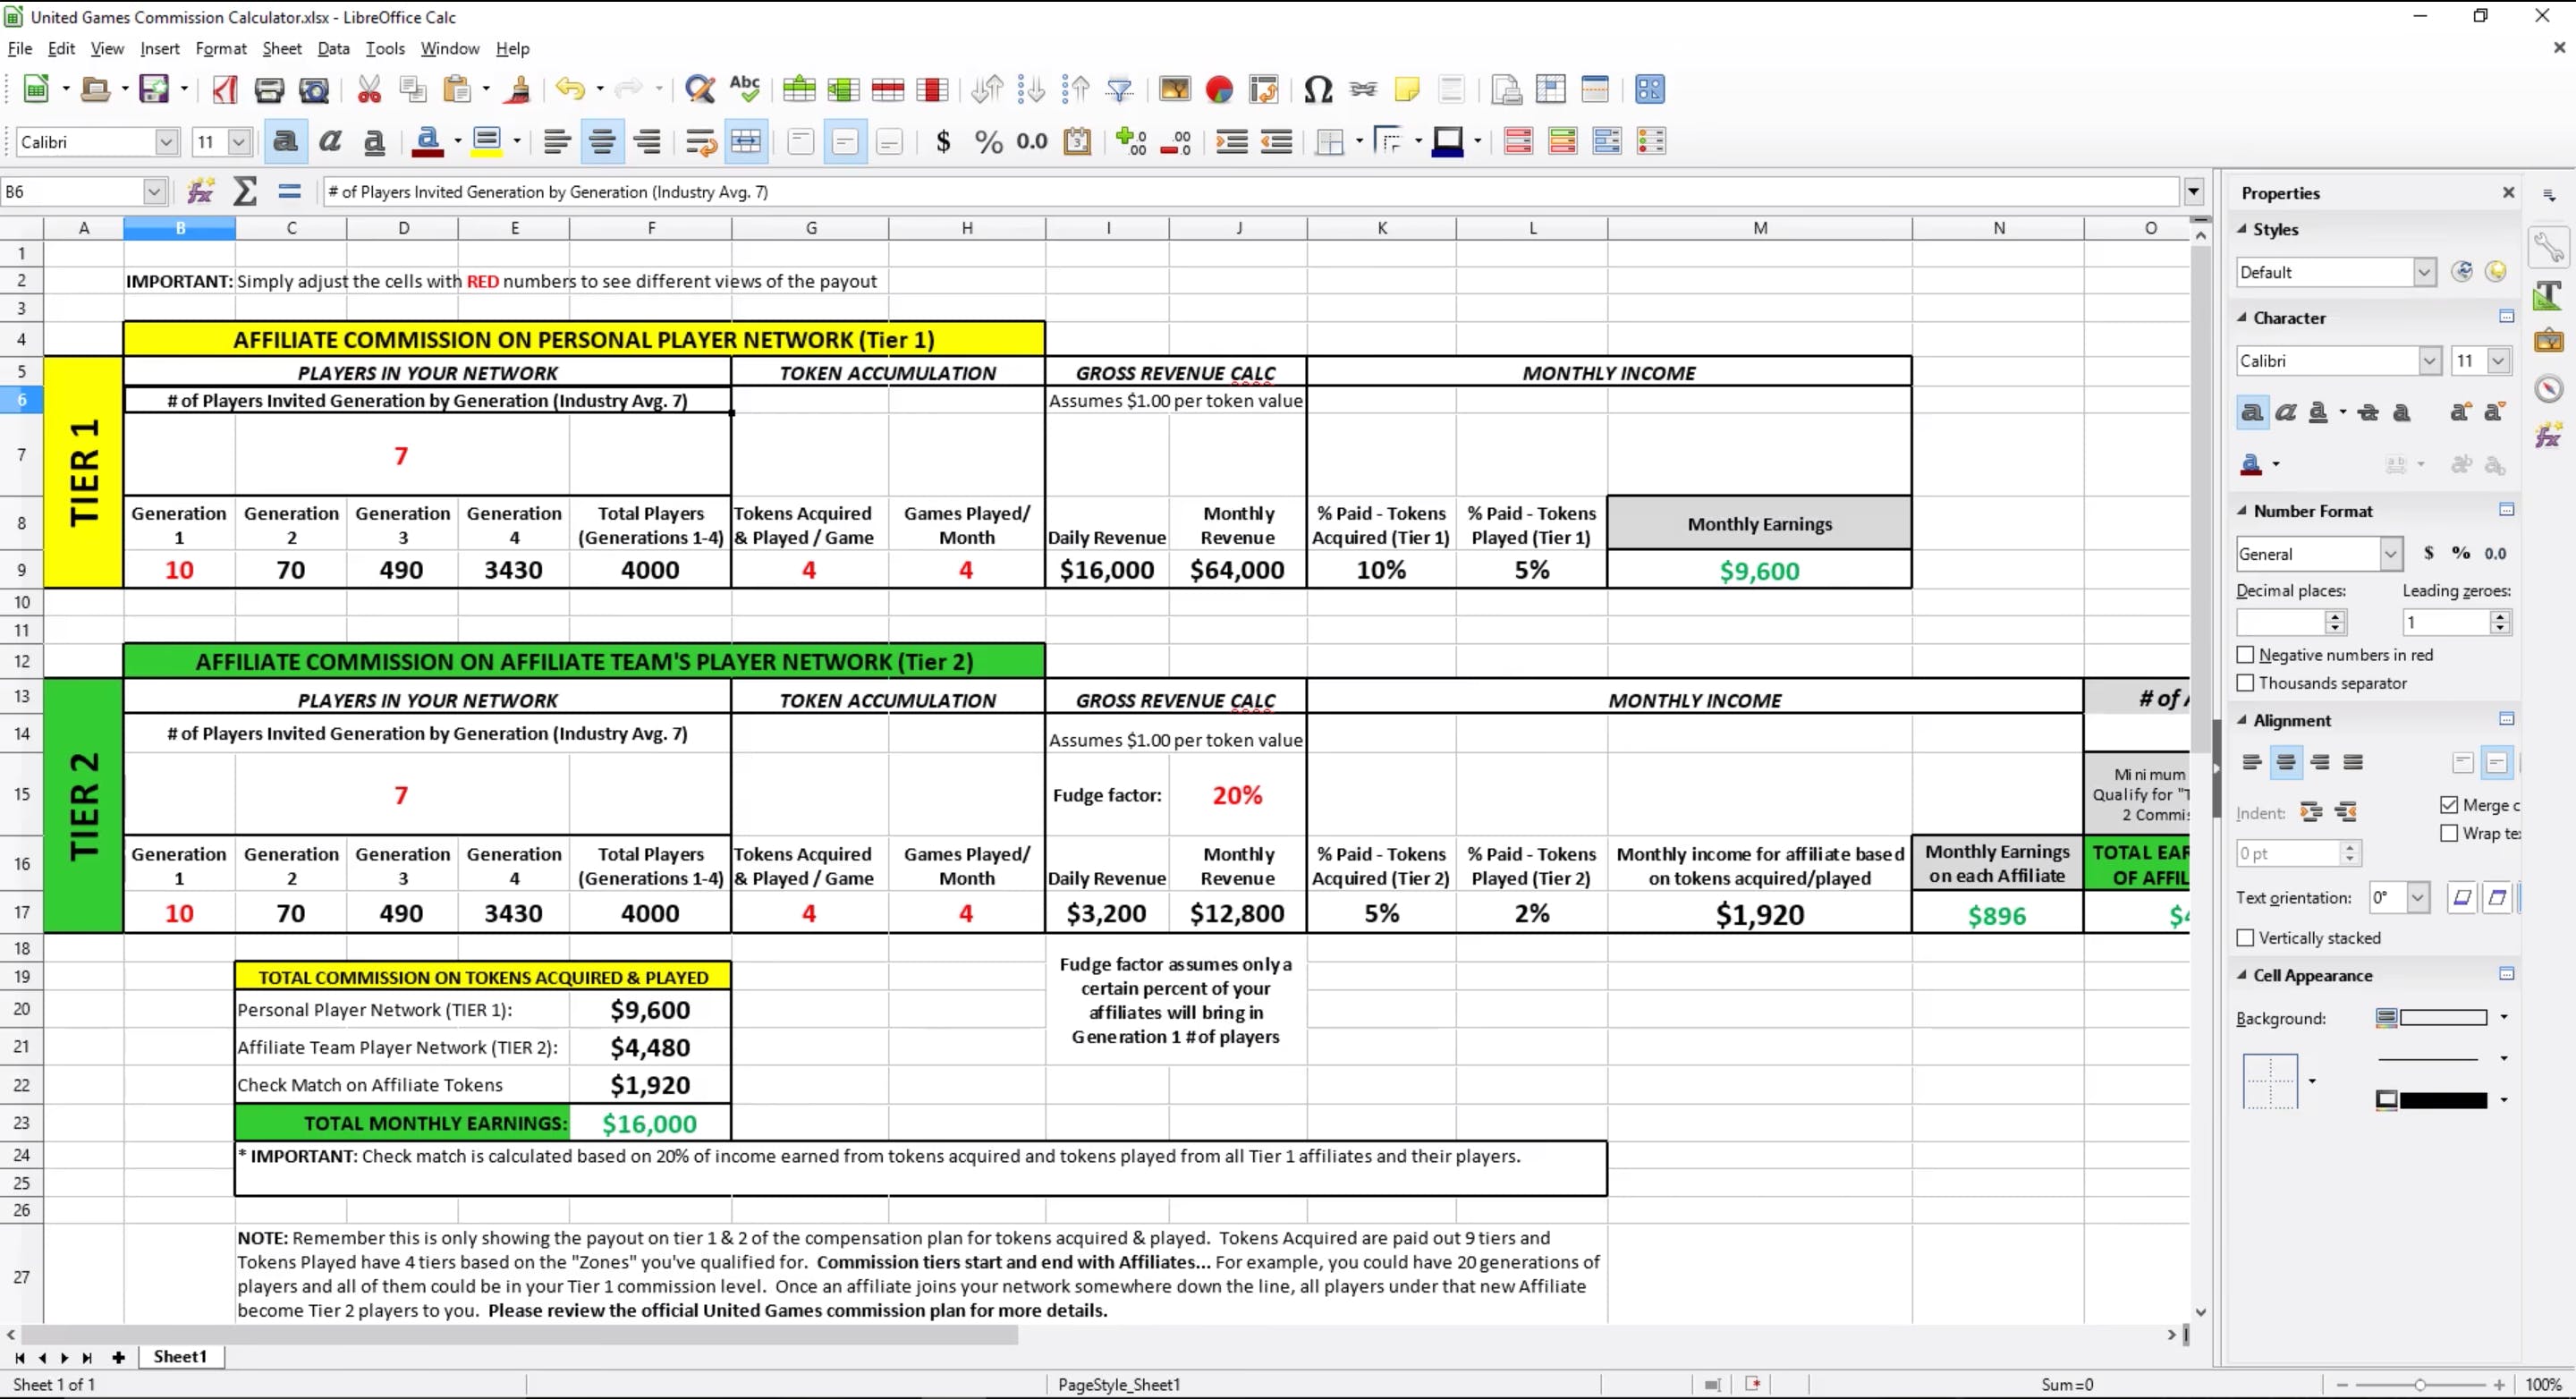Pick toolbar font color swatch
This screenshot has height=1399, width=2576.
tap(428, 142)
